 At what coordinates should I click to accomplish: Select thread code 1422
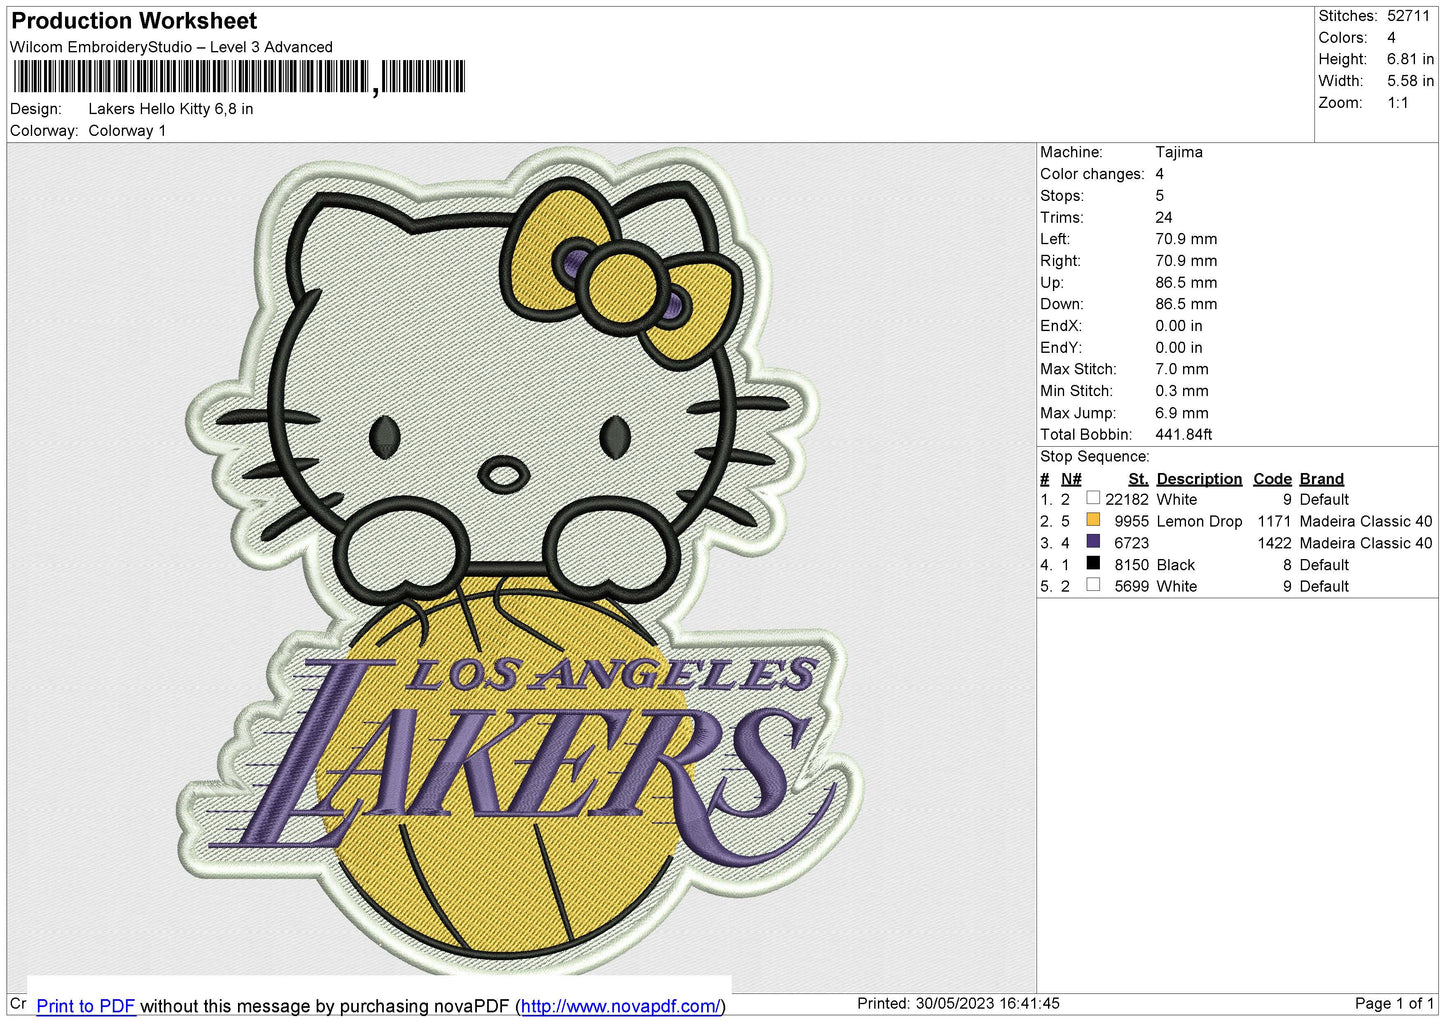click(x=1274, y=543)
